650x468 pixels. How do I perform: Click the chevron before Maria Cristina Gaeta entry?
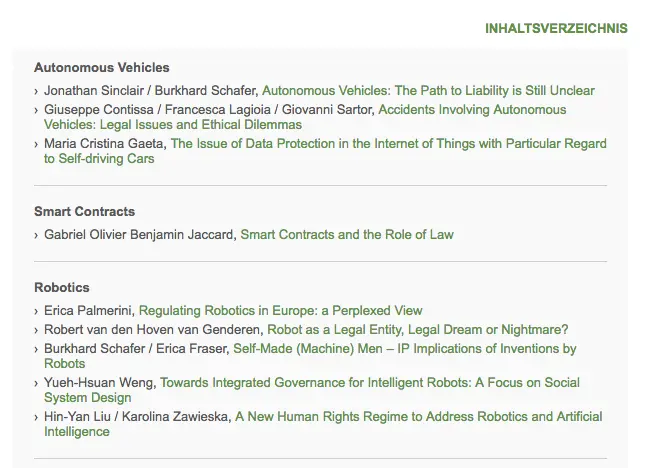click(36, 145)
